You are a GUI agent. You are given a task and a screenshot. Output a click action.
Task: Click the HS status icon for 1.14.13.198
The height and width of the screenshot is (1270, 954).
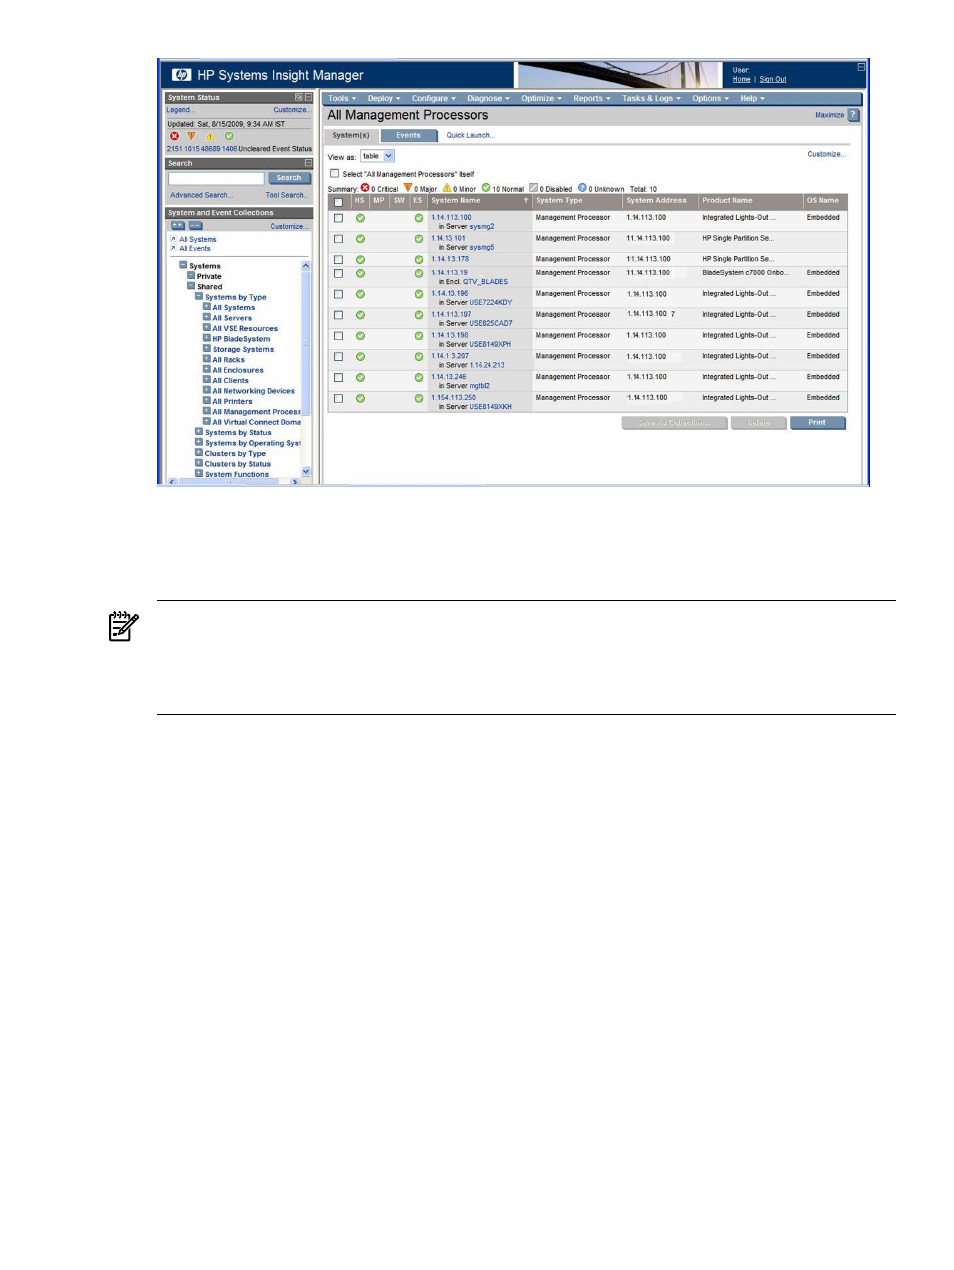coord(360,336)
